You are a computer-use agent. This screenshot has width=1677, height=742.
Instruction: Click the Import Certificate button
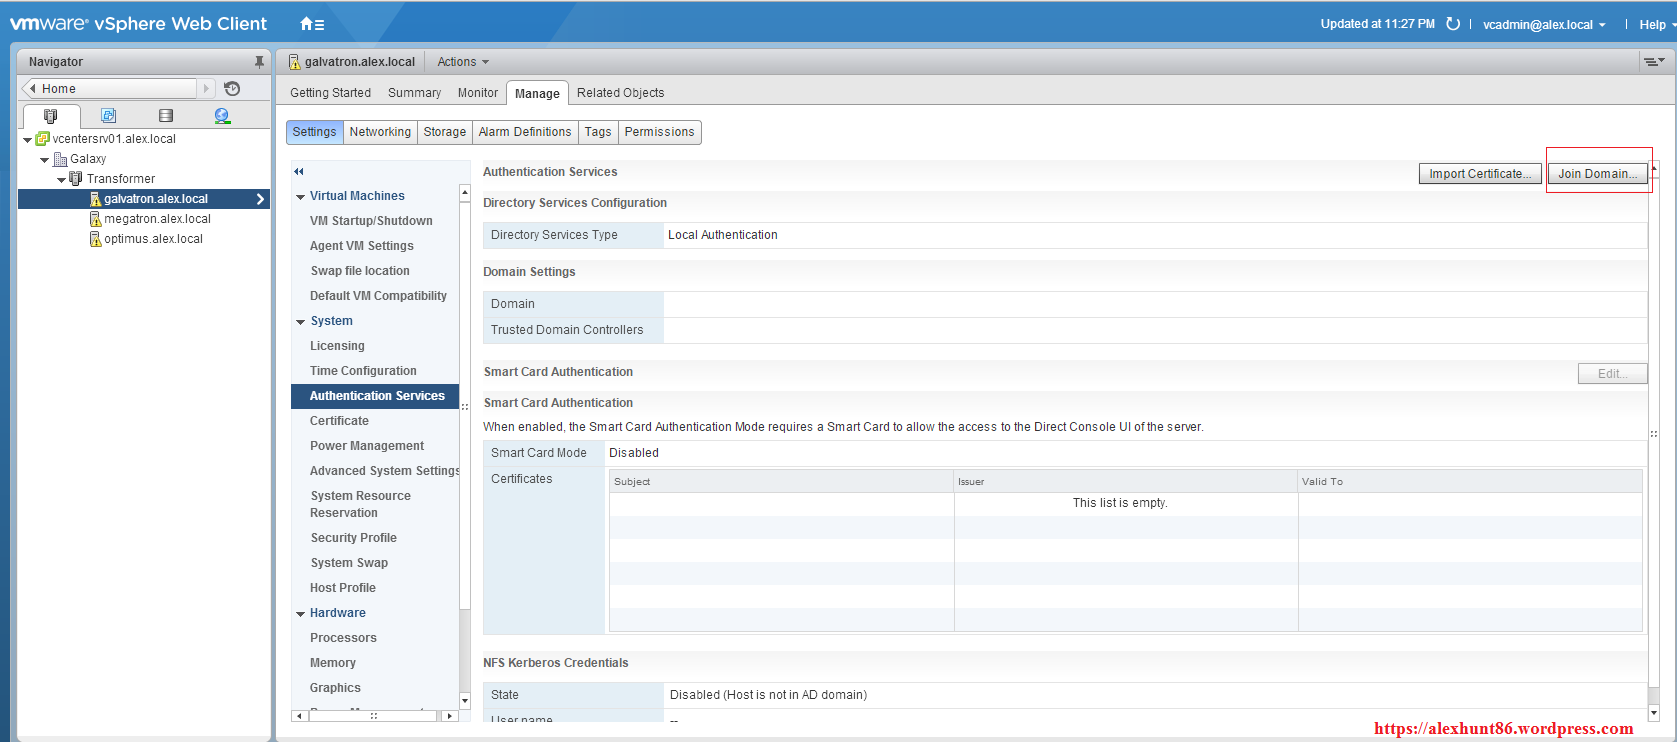(x=1480, y=173)
